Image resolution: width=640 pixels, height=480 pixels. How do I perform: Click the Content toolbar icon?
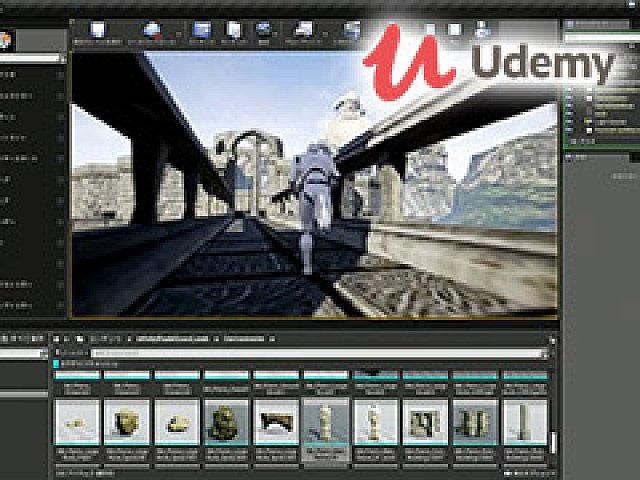(202, 30)
